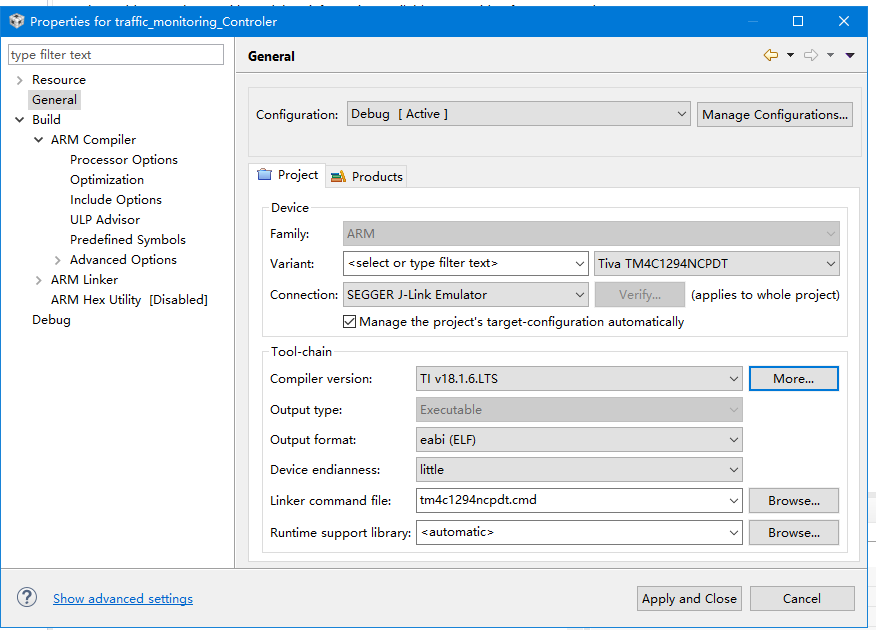Click the Apply and Close button
The width and height of the screenshot is (876, 630).
click(x=689, y=598)
